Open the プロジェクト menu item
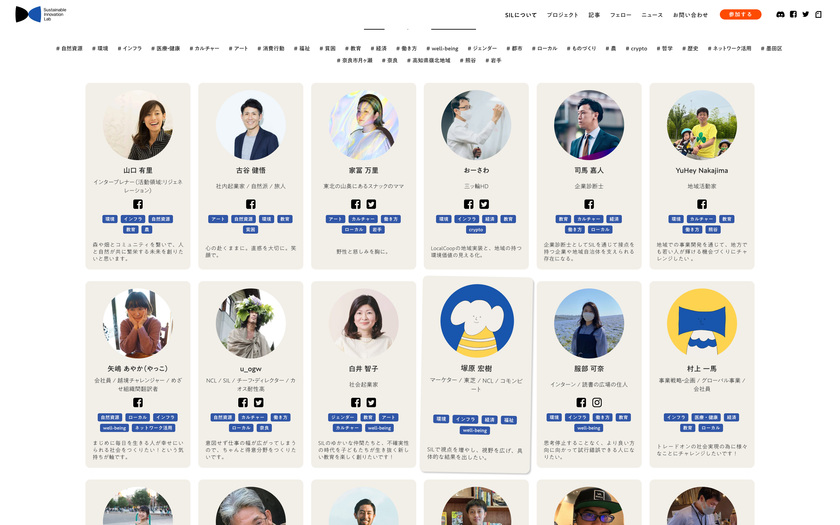Image resolution: width=840 pixels, height=525 pixels. [562, 15]
